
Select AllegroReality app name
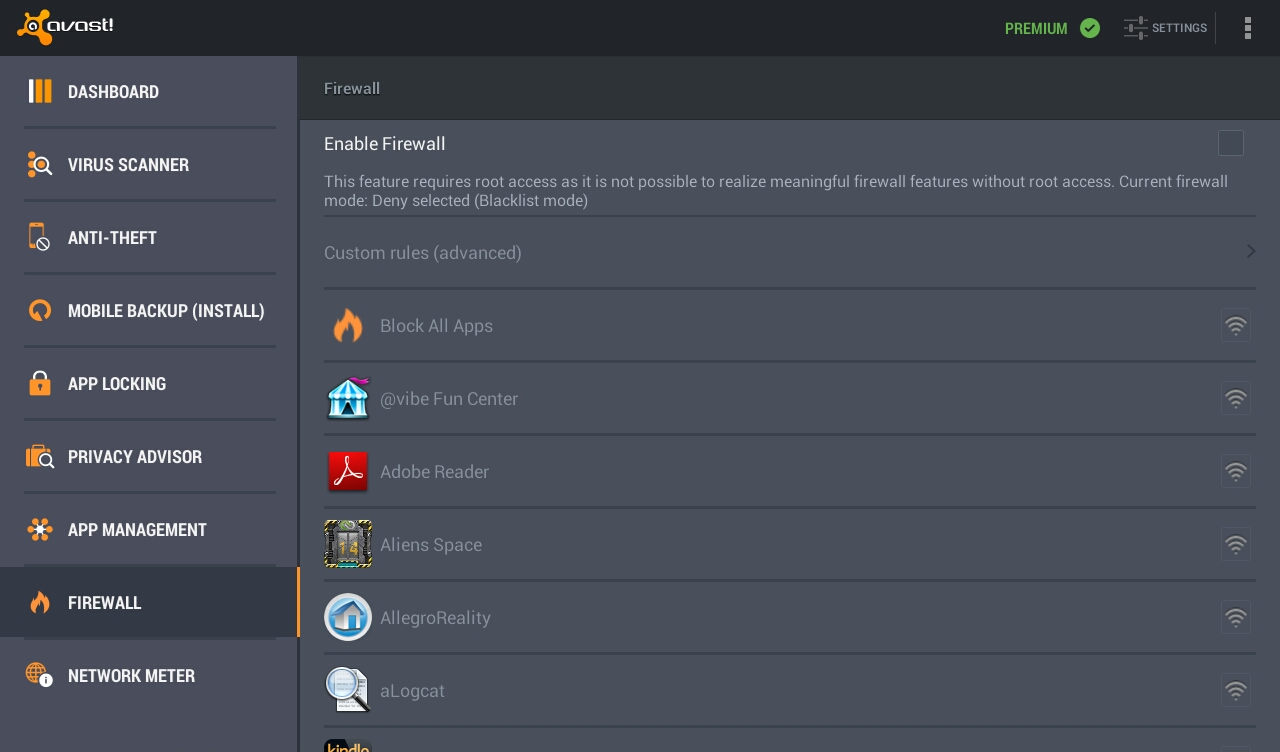click(x=435, y=618)
